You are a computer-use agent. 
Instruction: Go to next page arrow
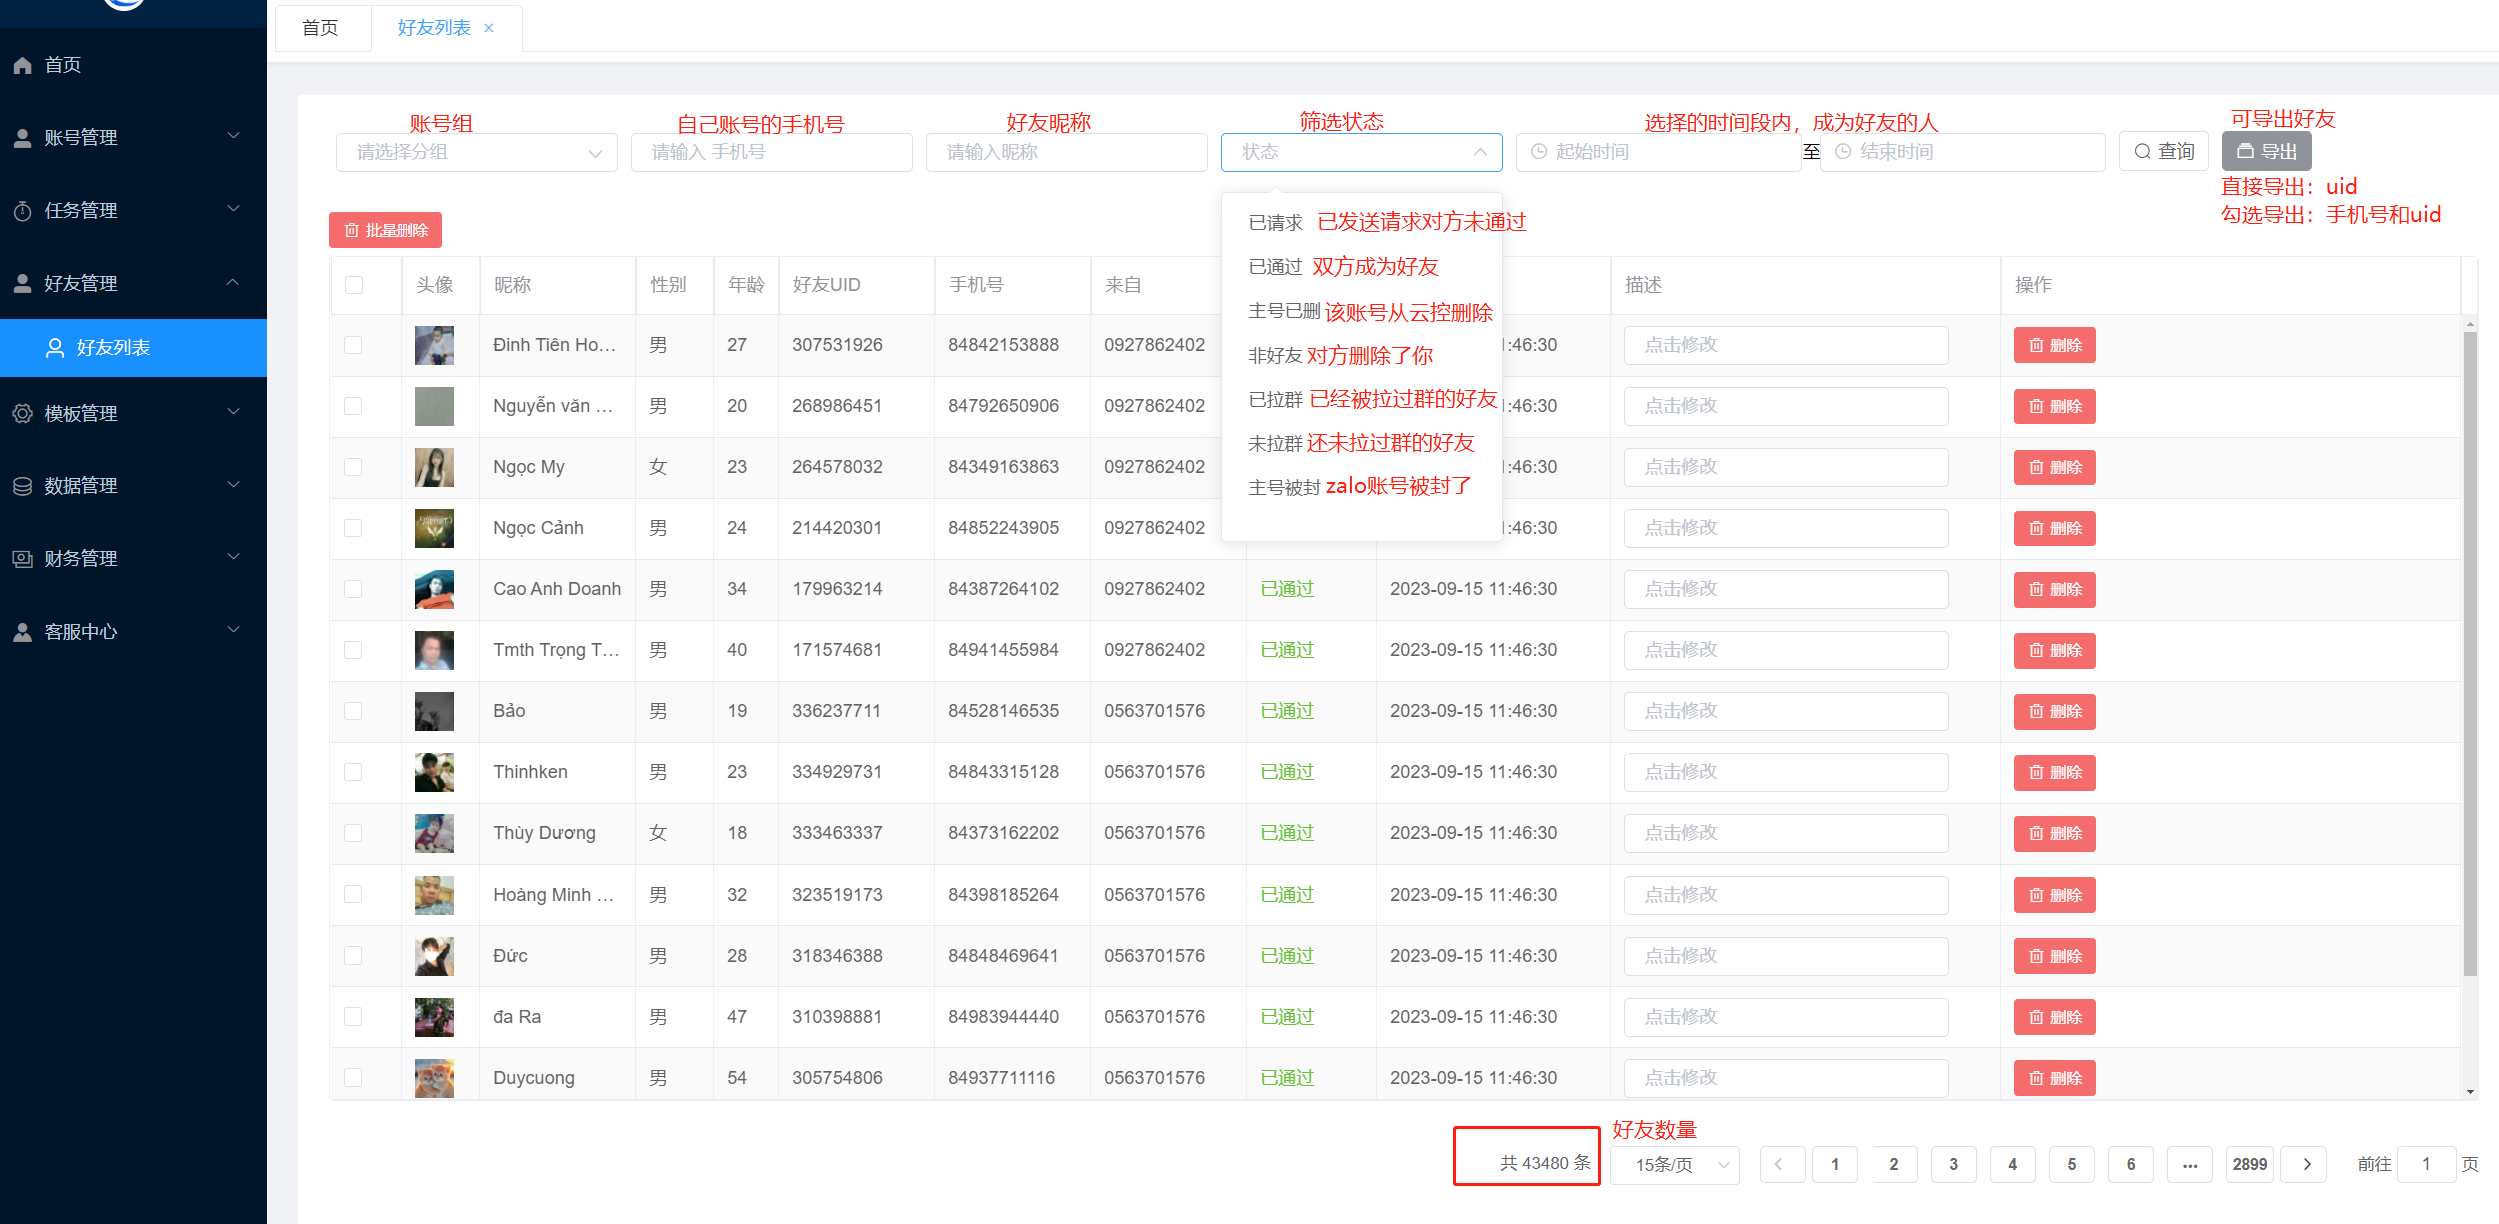(2307, 1164)
